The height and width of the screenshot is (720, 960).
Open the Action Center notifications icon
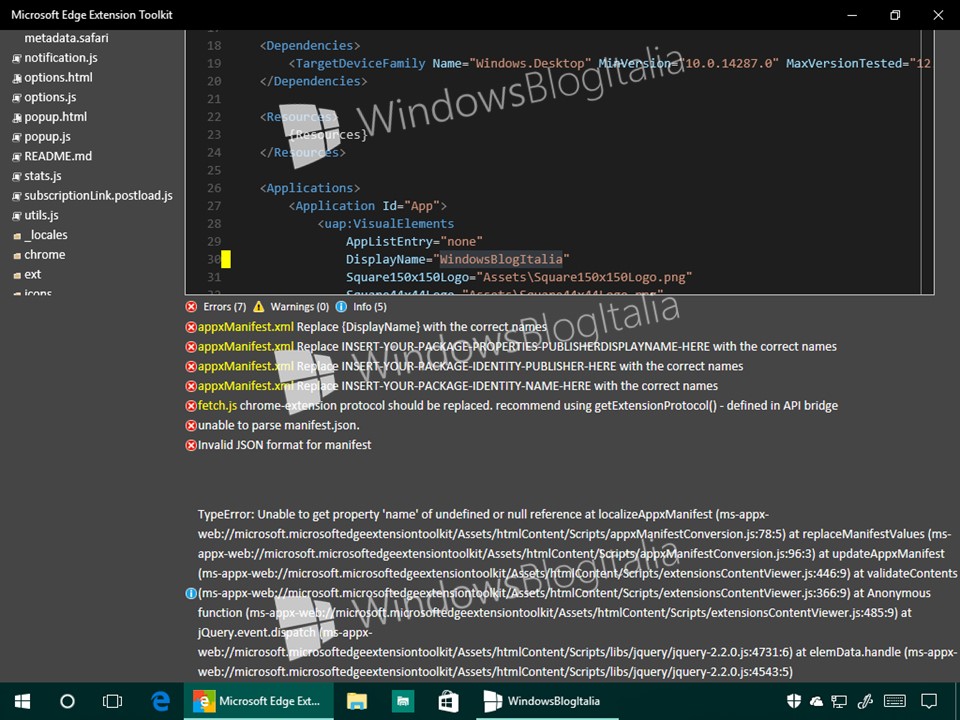click(929, 702)
